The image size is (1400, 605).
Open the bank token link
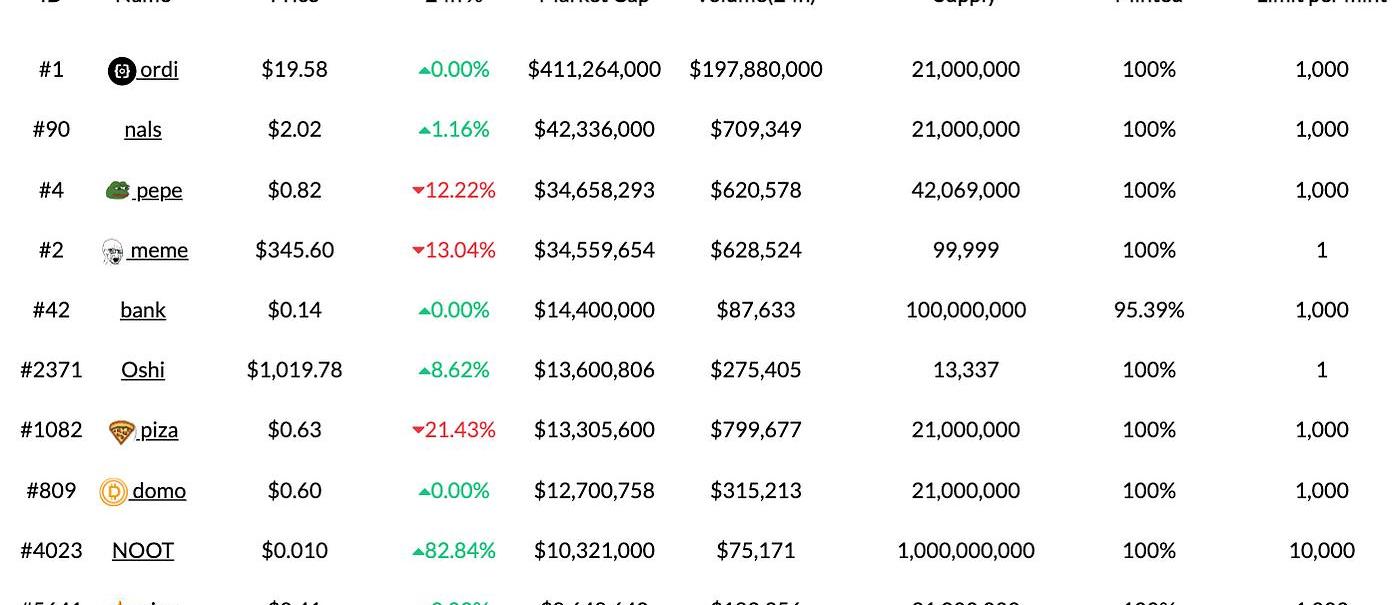143,310
